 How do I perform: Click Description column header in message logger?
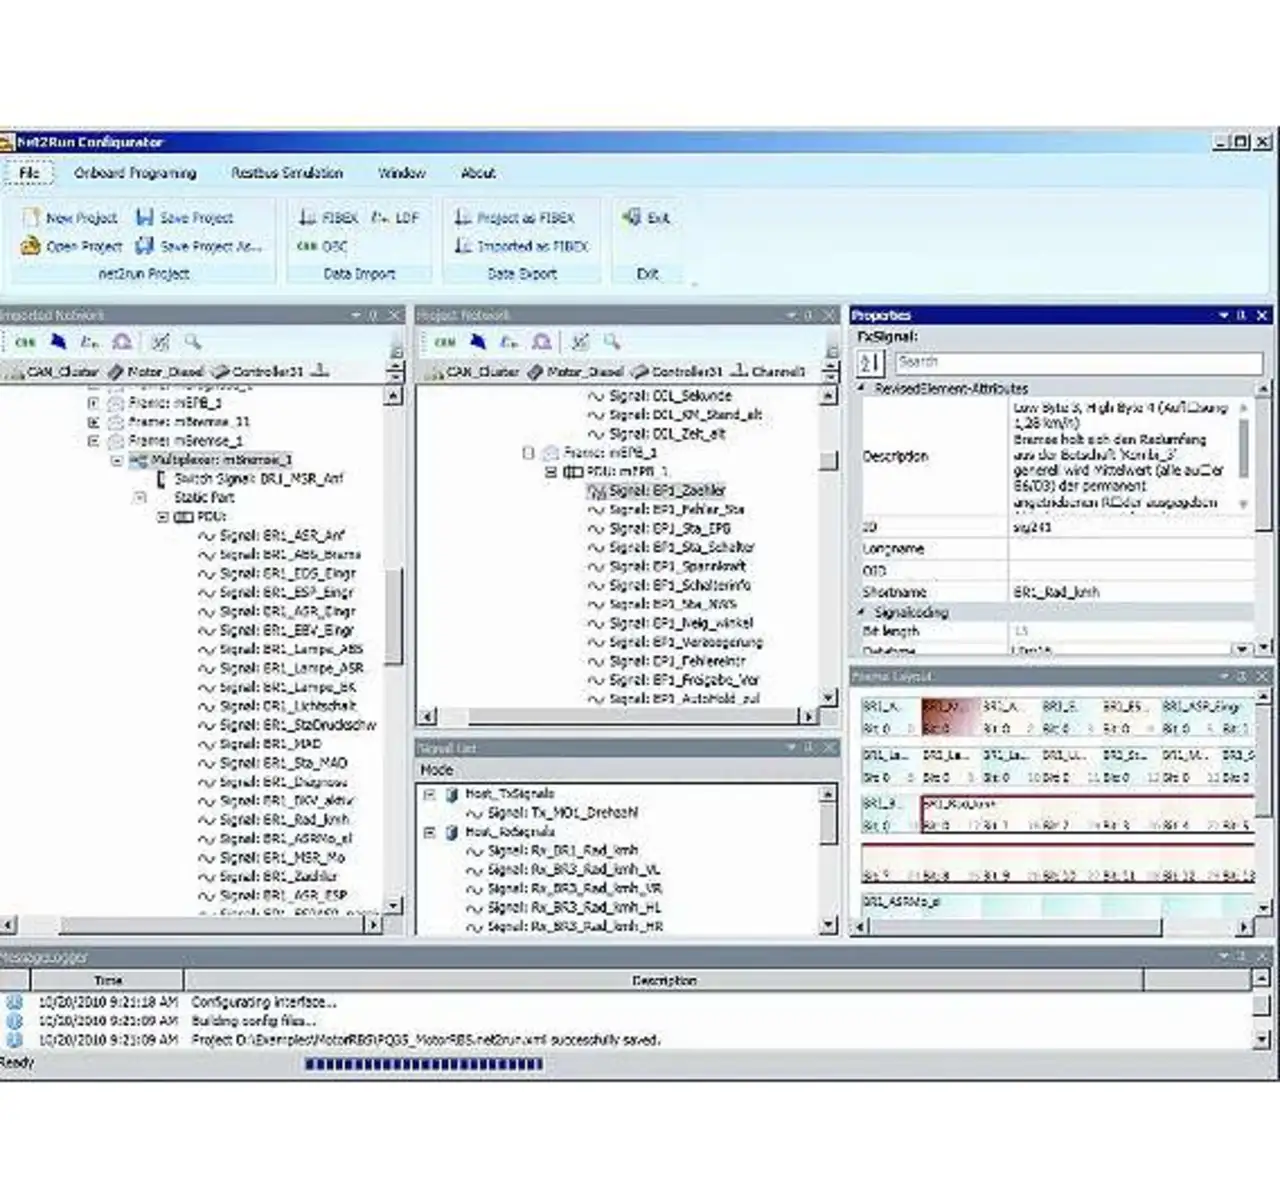664,980
